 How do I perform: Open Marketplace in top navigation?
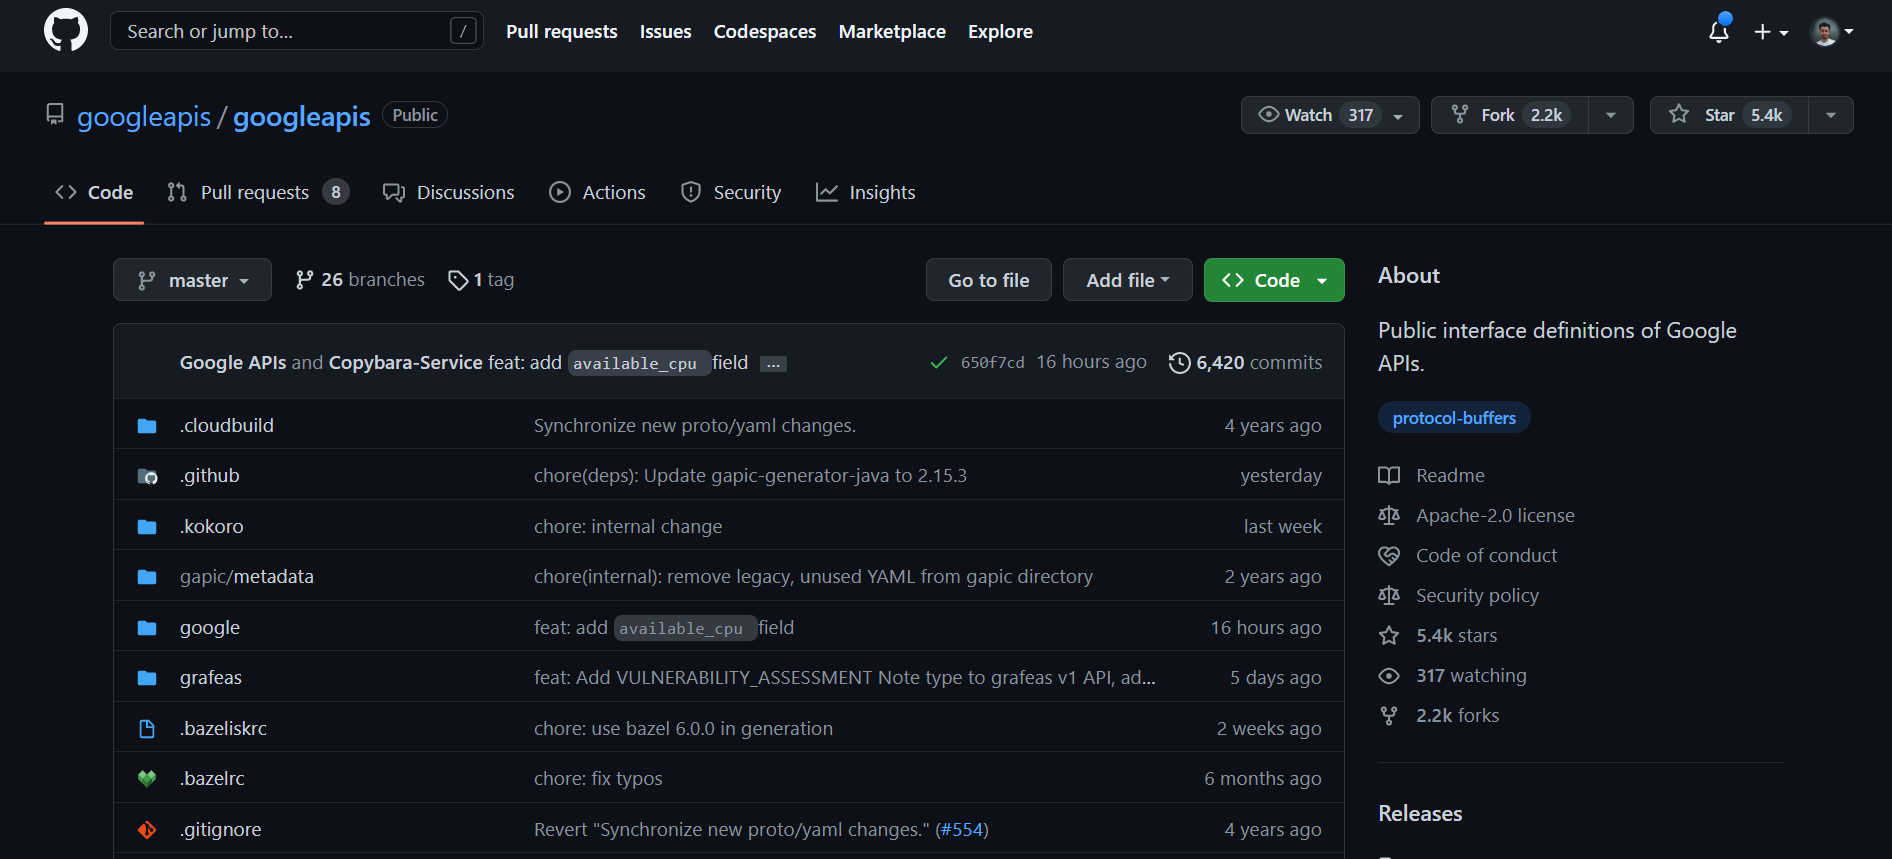click(x=892, y=32)
